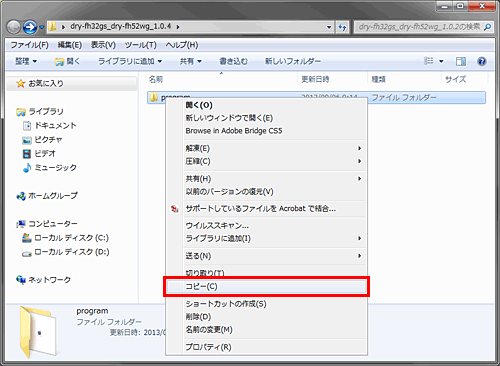This screenshot has width=500, height=366.
Task: Select the ミュージック library icon
Action: coord(27,168)
